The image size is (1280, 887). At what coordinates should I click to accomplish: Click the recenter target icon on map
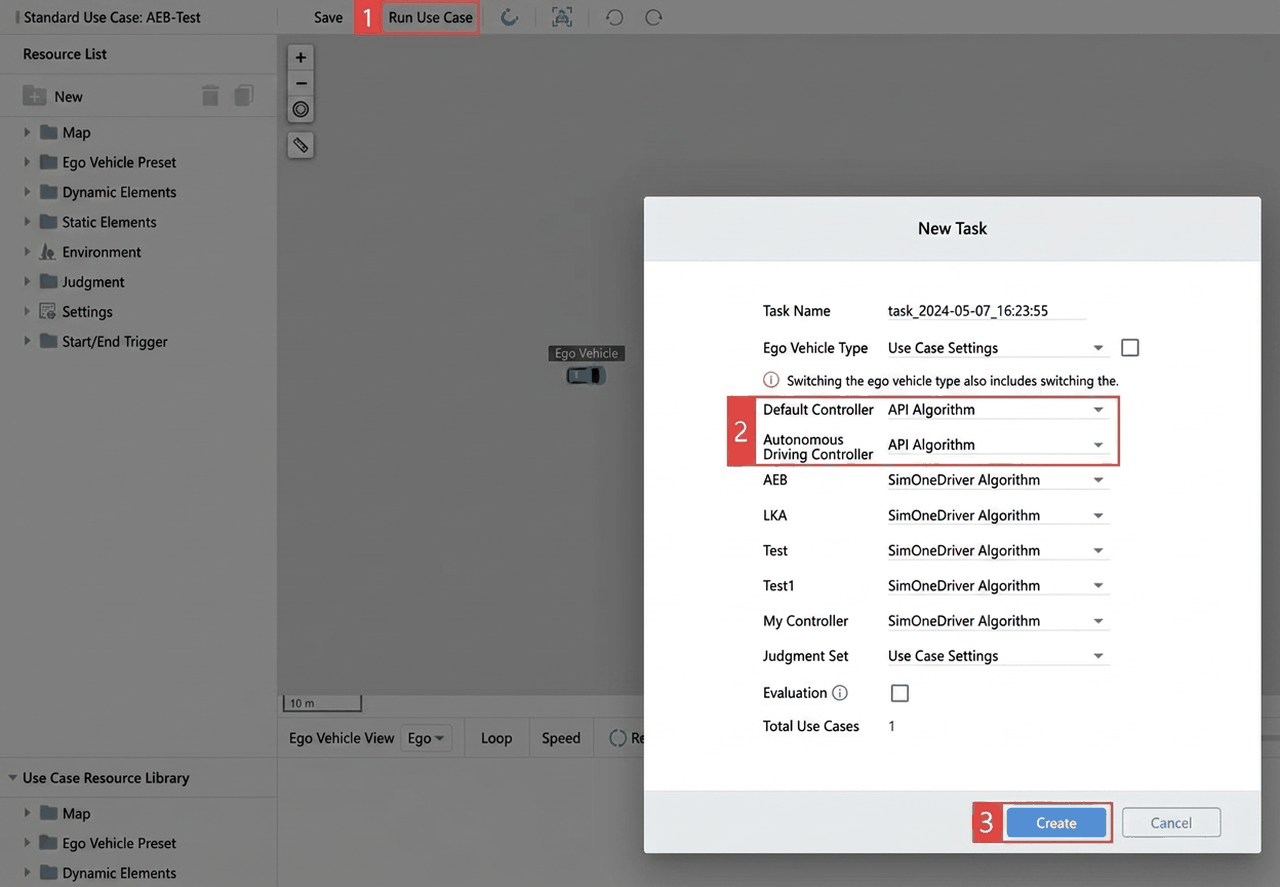pyautogui.click(x=300, y=109)
